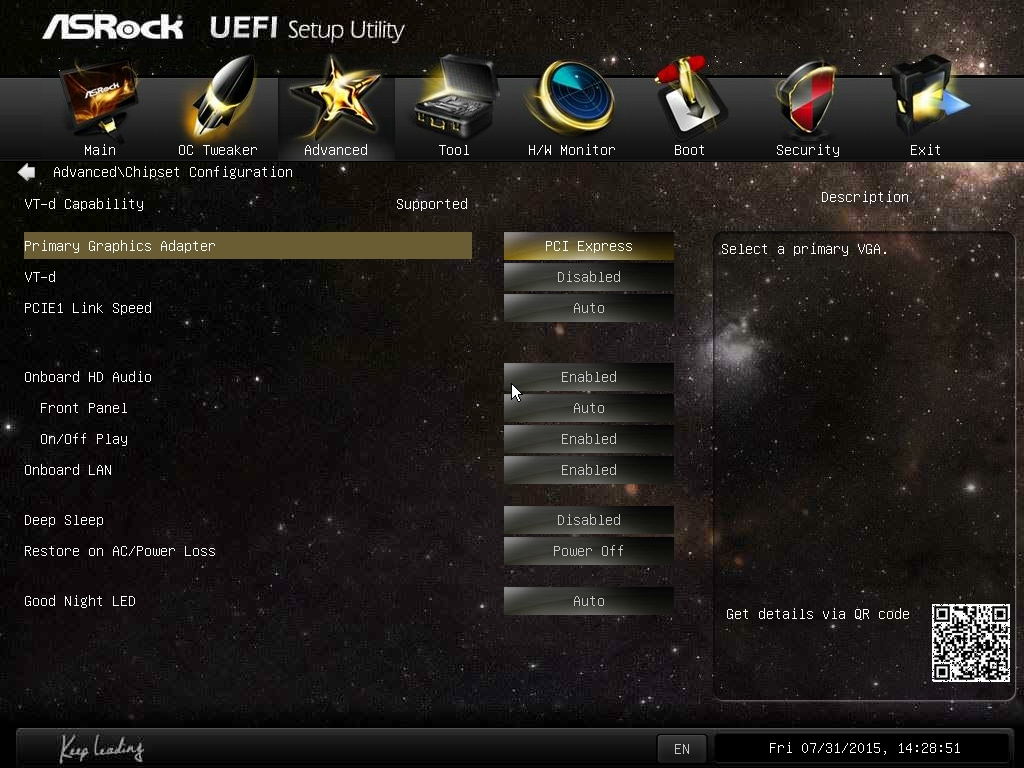Open the Tool toolbox icon
The image size is (1024, 768).
pyautogui.click(x=454, y=97)
